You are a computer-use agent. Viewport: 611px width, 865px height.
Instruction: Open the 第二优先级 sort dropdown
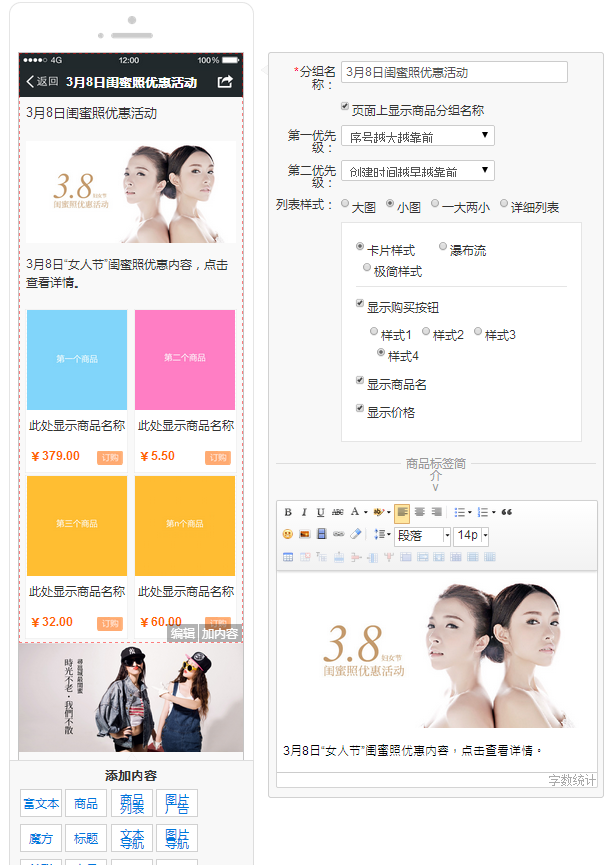pos(418,171)
